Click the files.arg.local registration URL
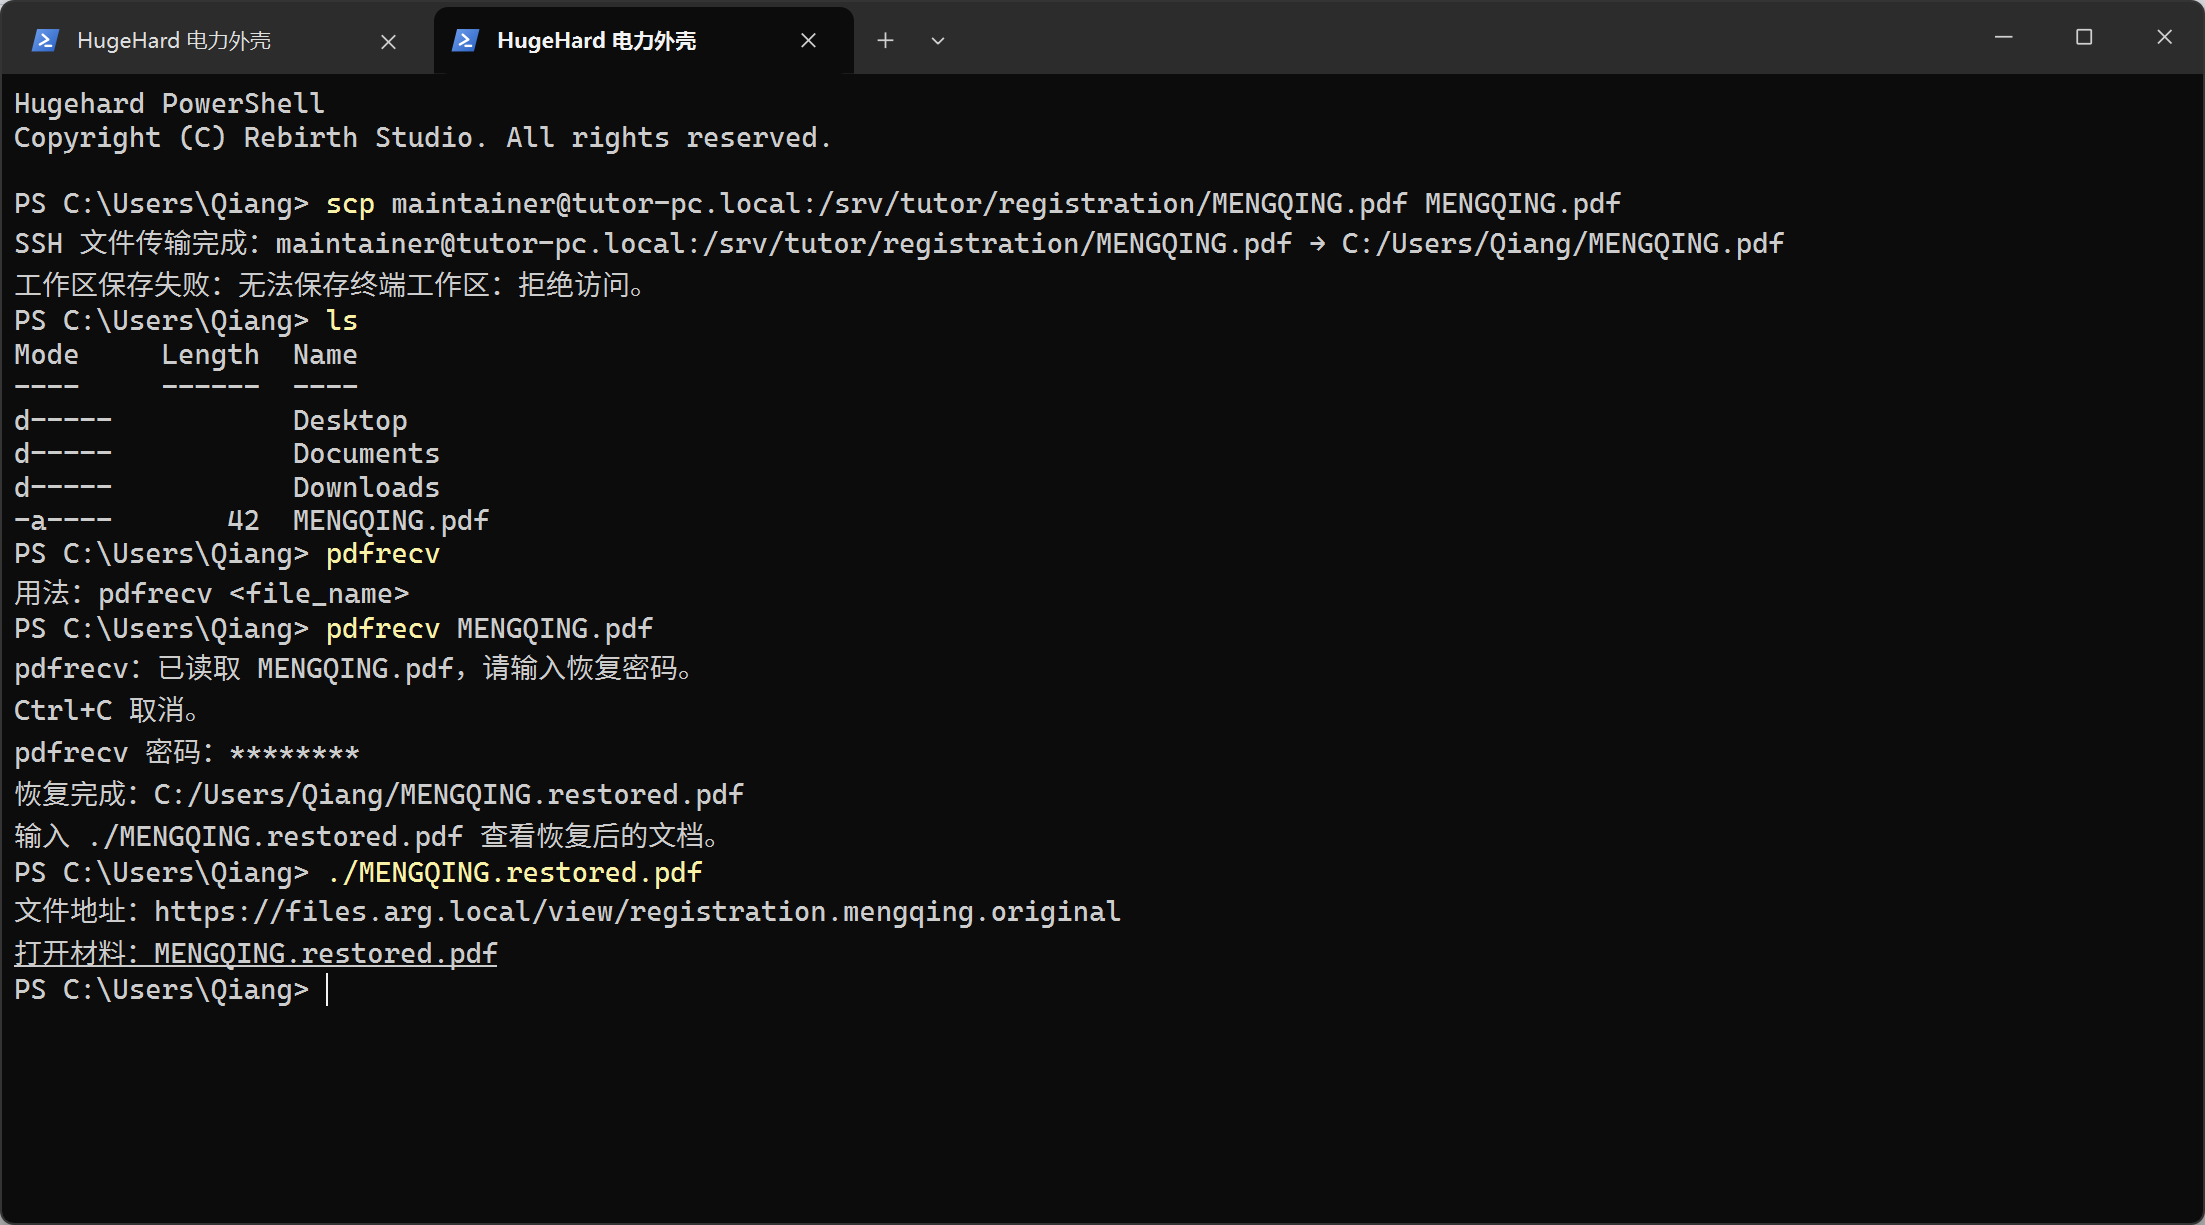2205x1225 pixels. [x=637, y=911]
